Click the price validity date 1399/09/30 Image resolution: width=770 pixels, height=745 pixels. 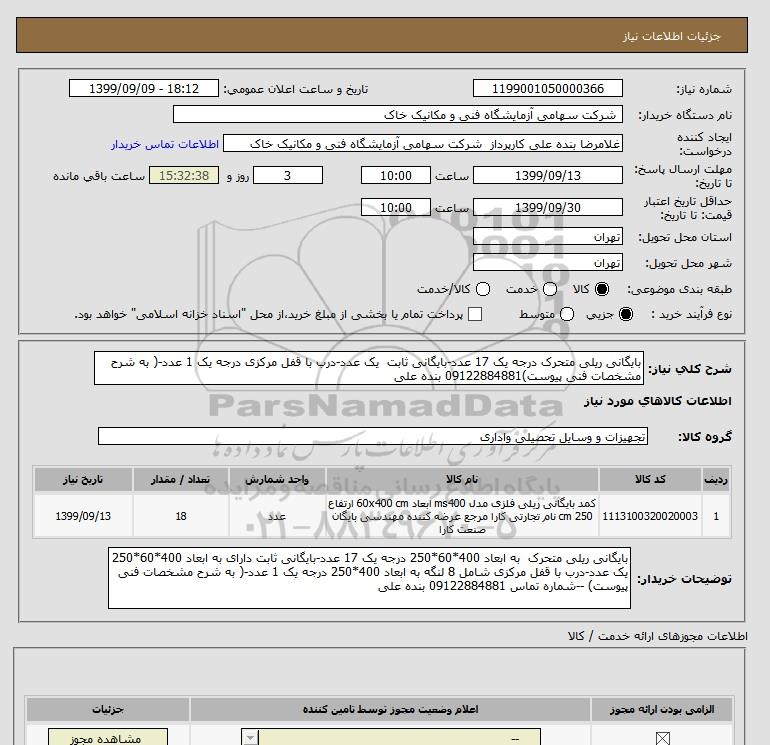548,207
